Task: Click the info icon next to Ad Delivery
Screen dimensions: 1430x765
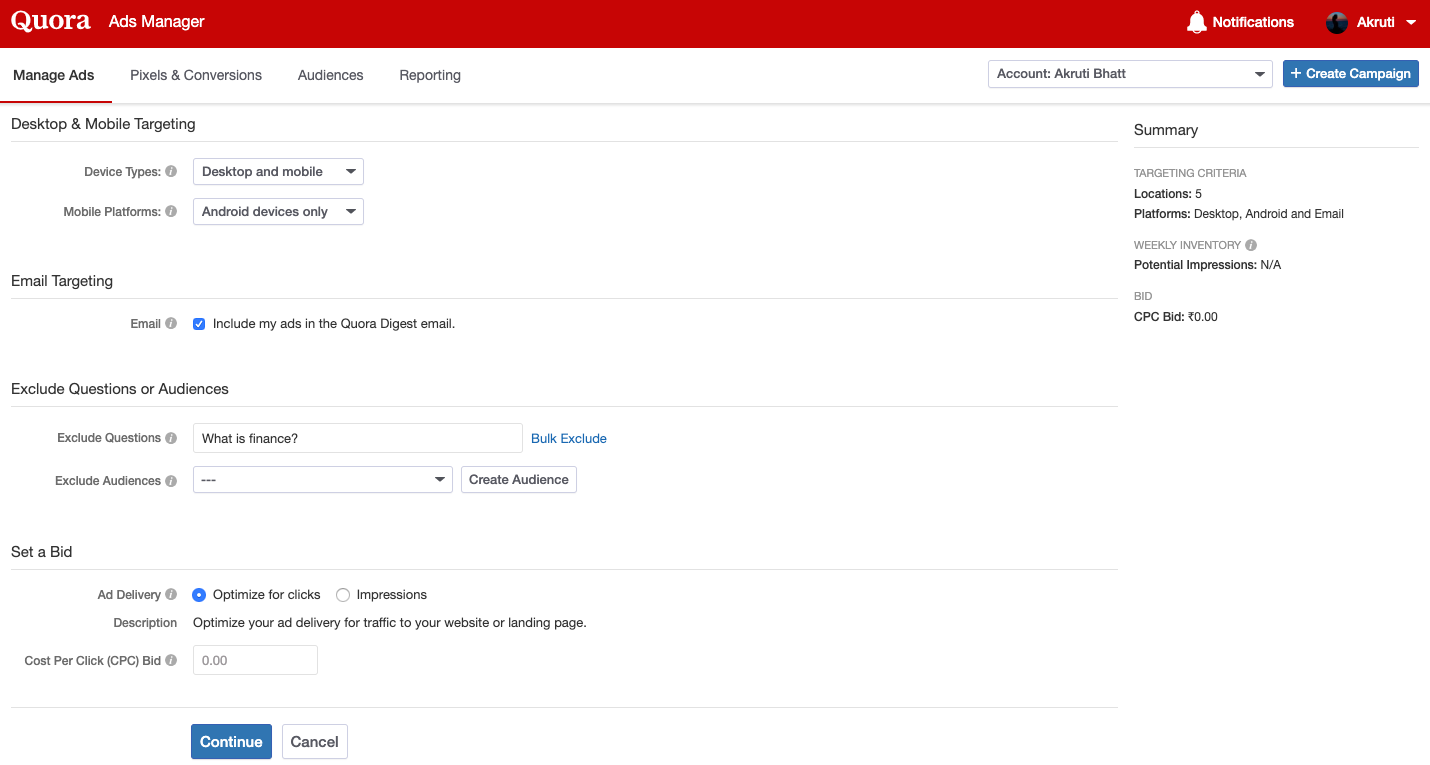Action: coord(171,595)
